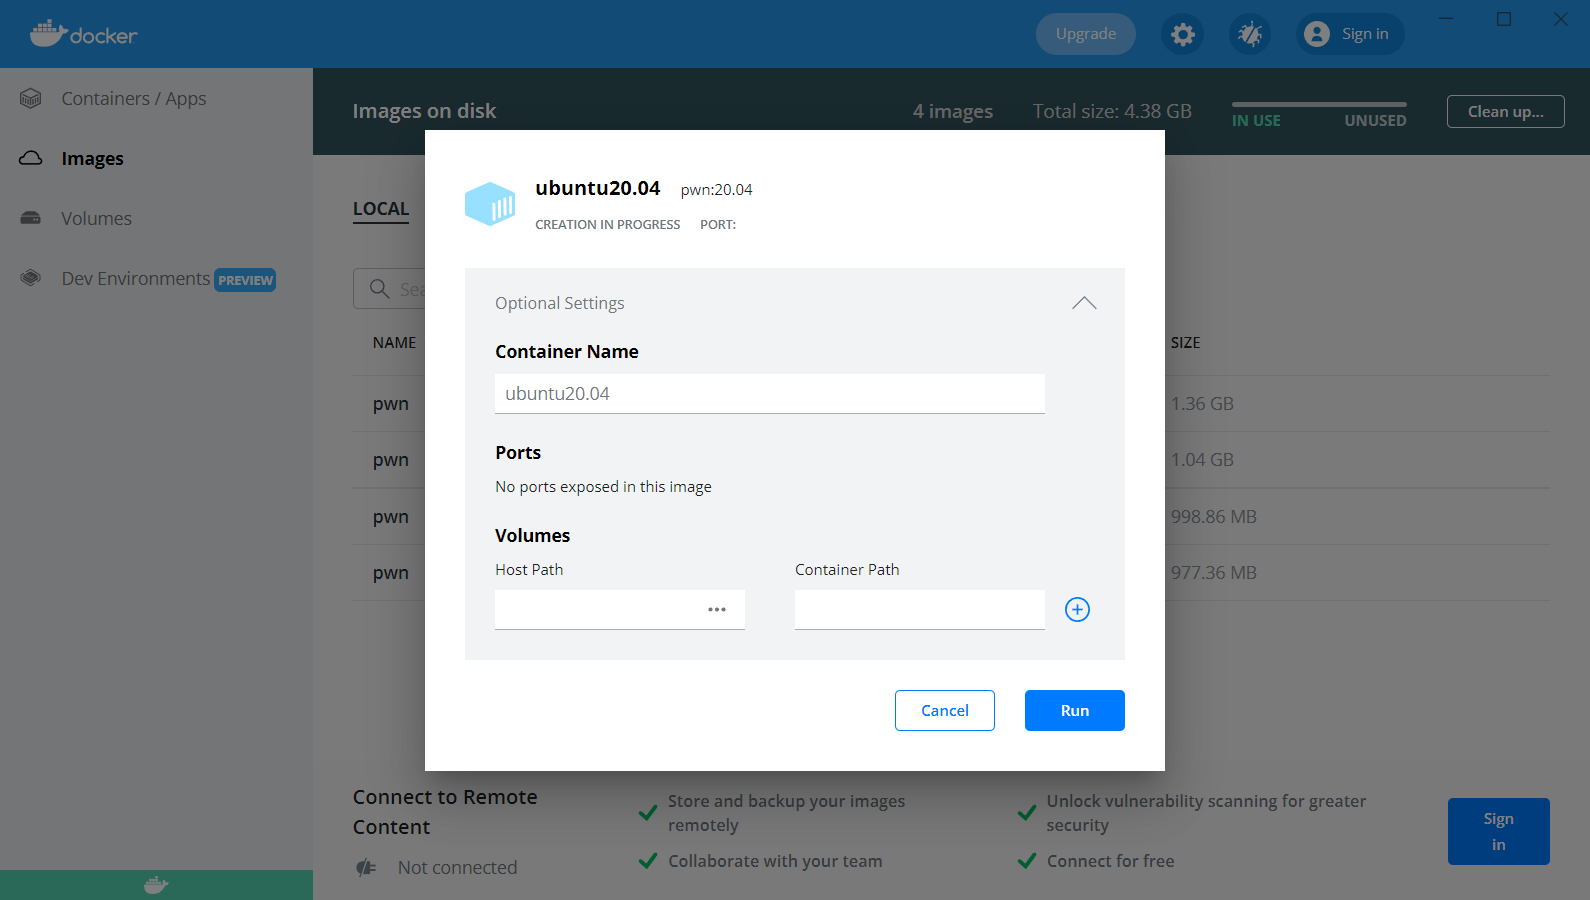This screenshot has height=900, width=1590.
Task: Click 'CREATION IN PROGRESS' status text
Action: (x=607, y=224)
